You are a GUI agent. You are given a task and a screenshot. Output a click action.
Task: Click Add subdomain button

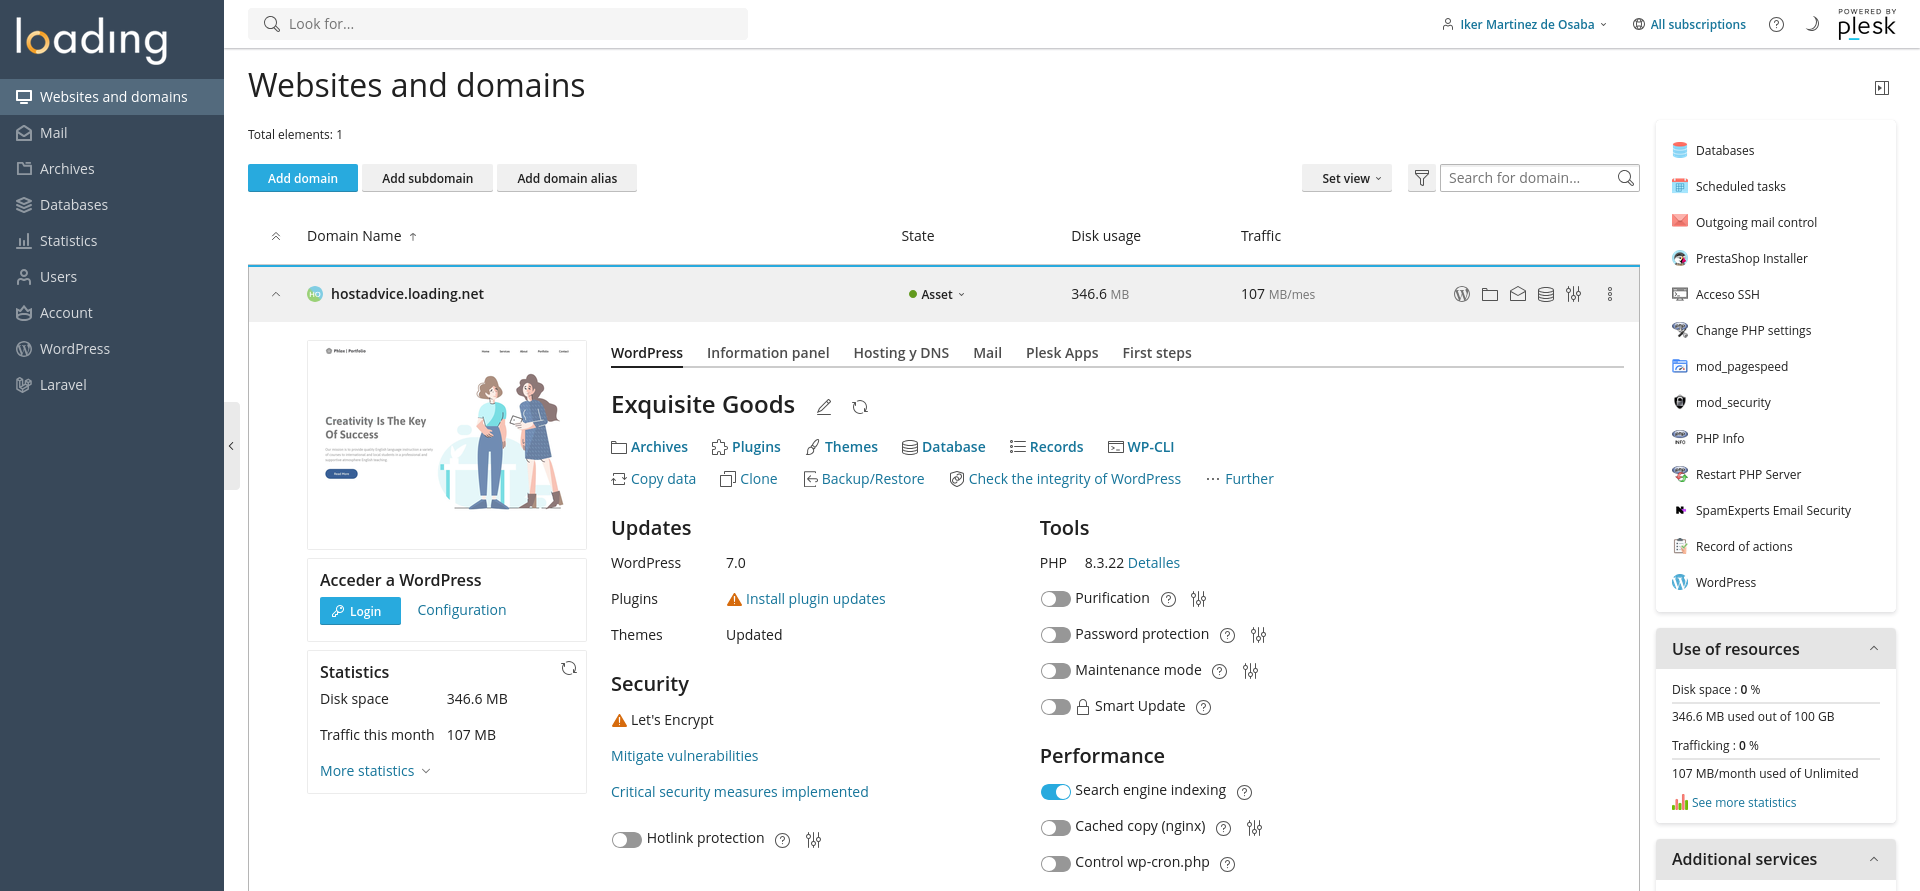click(427, 178)
